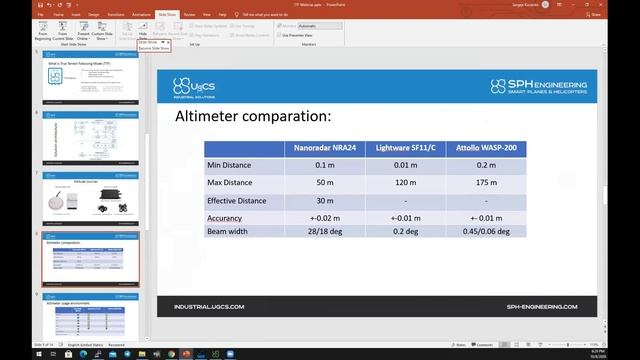Click the Attollo WASP-200 table header
The width and height of the screenshot is (640, 360).
[x=486, y=148]
